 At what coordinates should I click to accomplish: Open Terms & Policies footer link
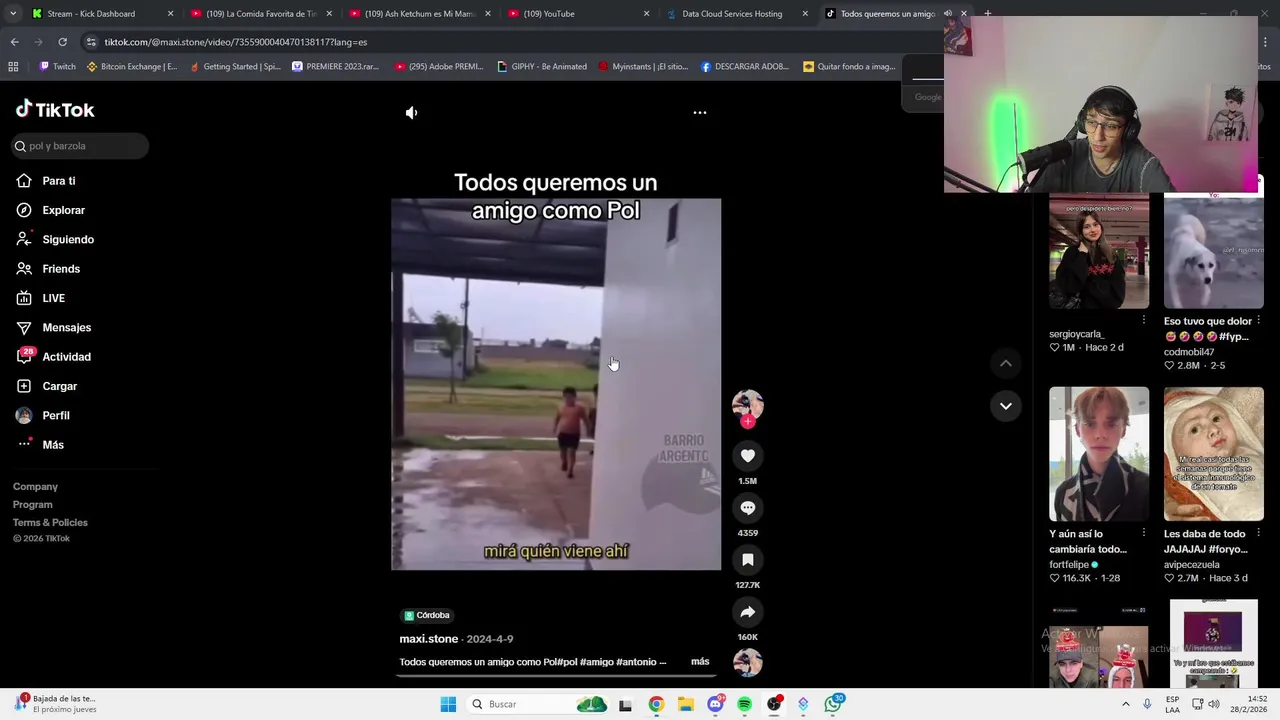coord(50,523)
